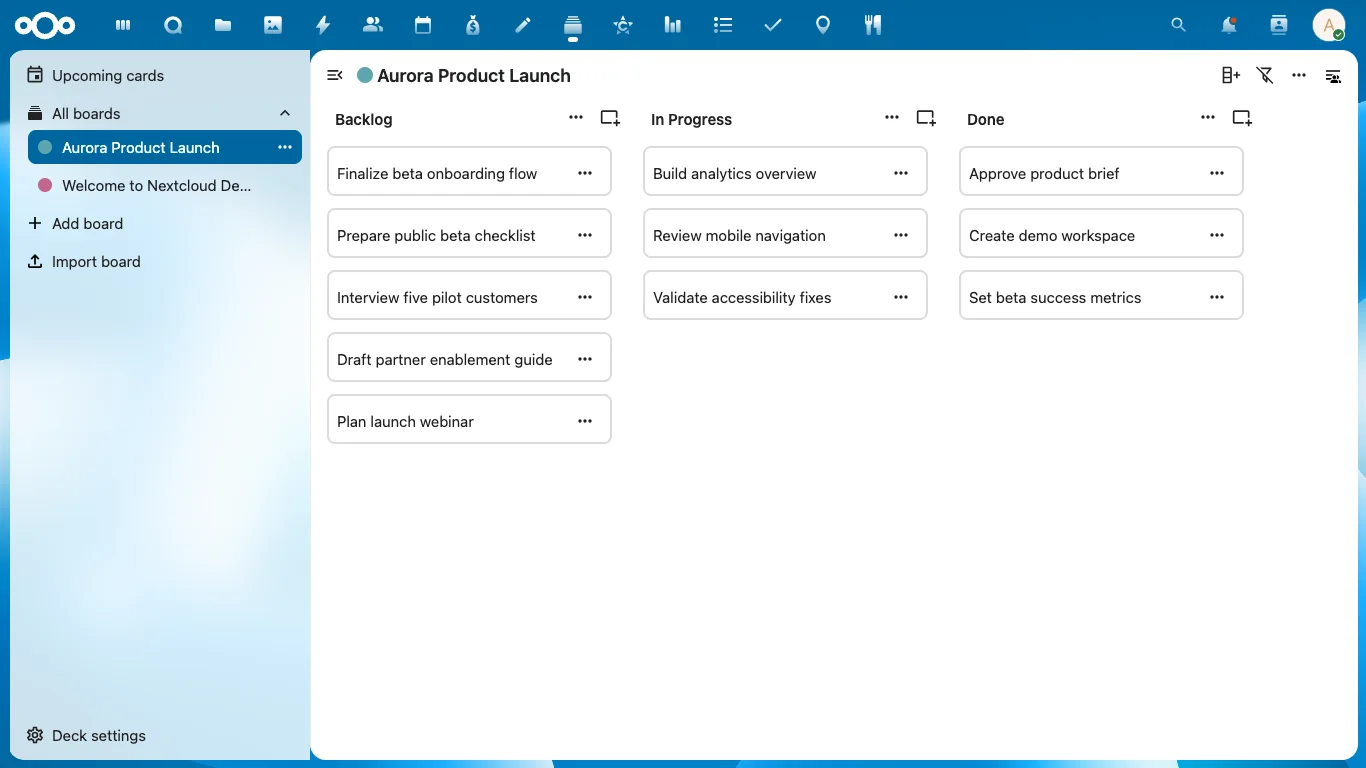Open the board view options three-dot menu

[x=1299, y=75]
